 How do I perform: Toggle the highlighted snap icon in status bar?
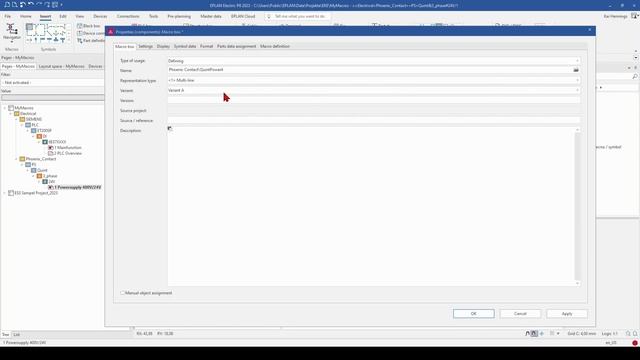coord(534,333)
